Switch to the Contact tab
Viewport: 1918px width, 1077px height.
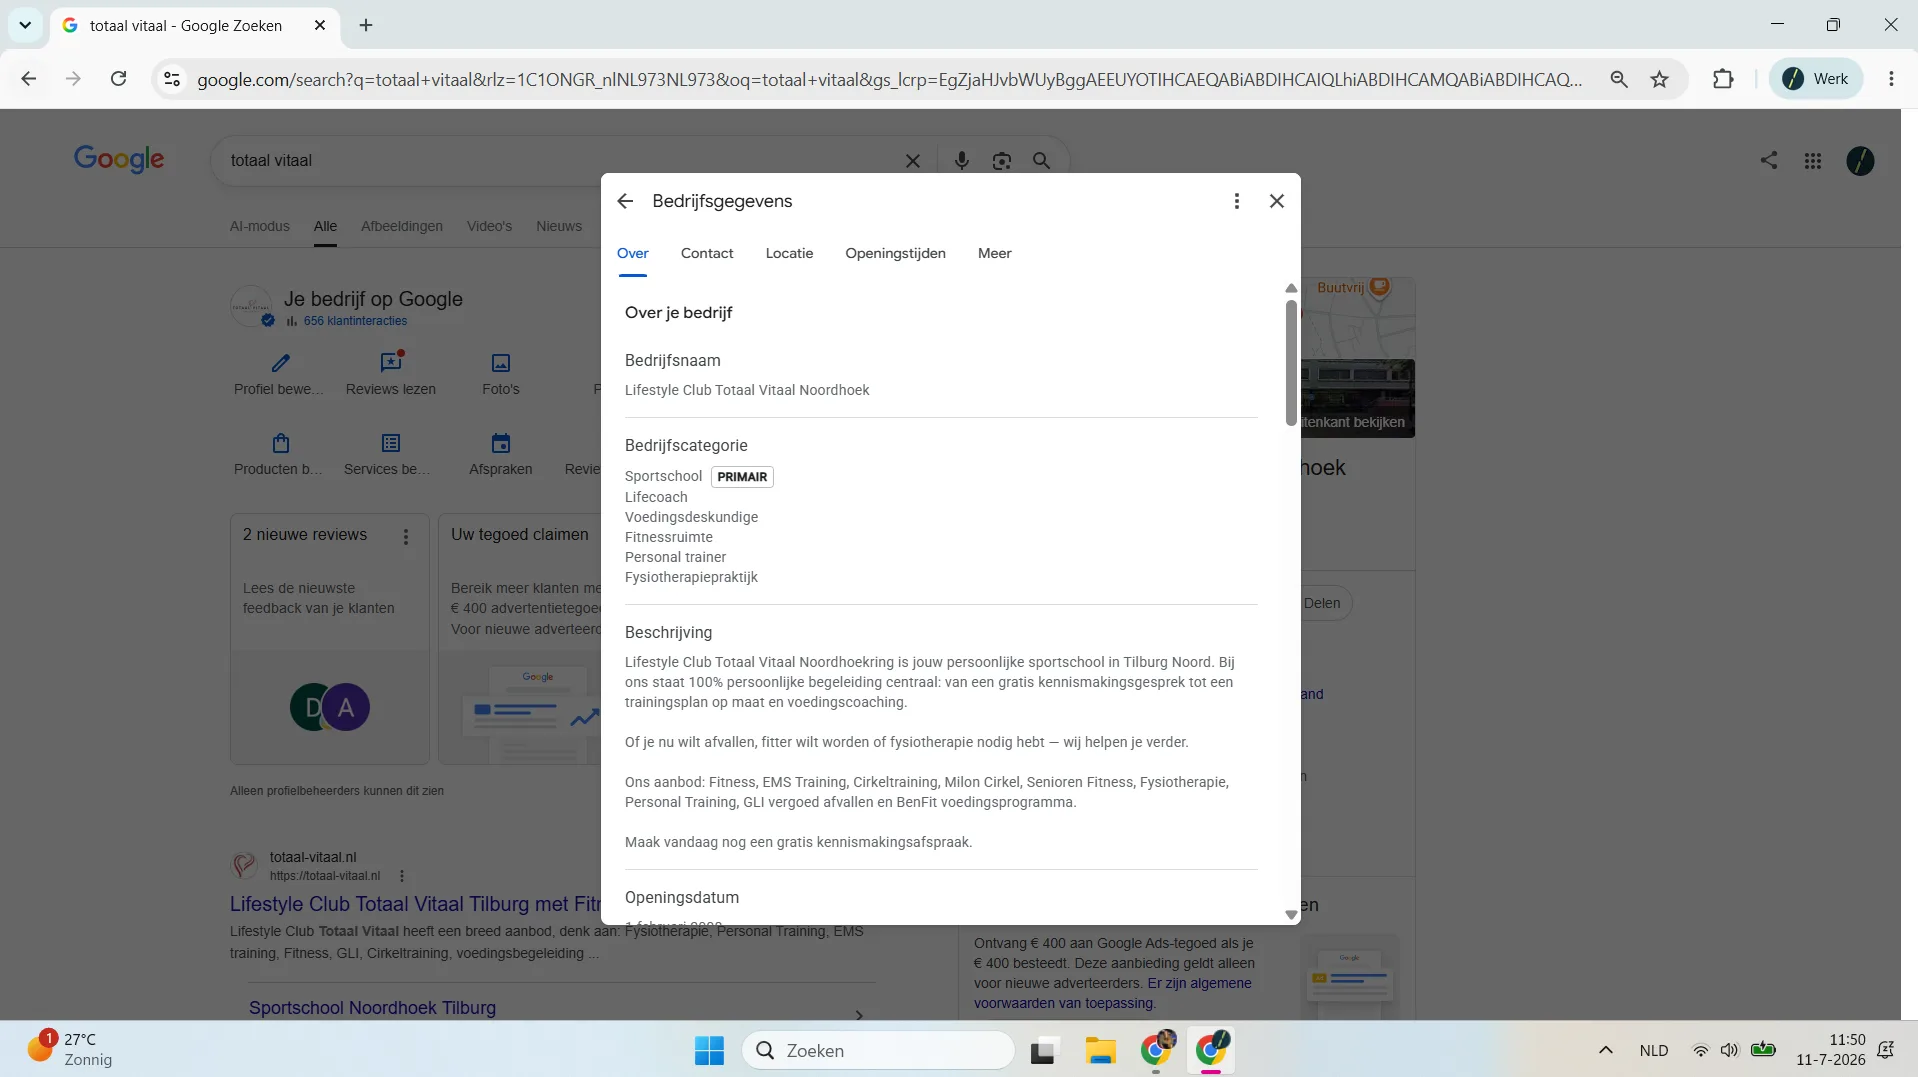coord(707,253)
